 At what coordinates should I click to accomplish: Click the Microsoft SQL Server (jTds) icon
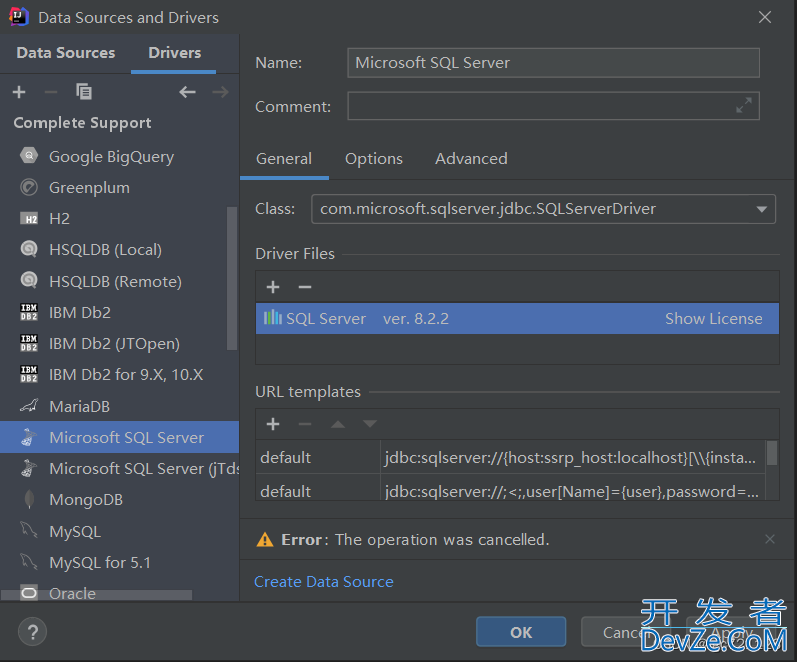[x=29, y=468]
